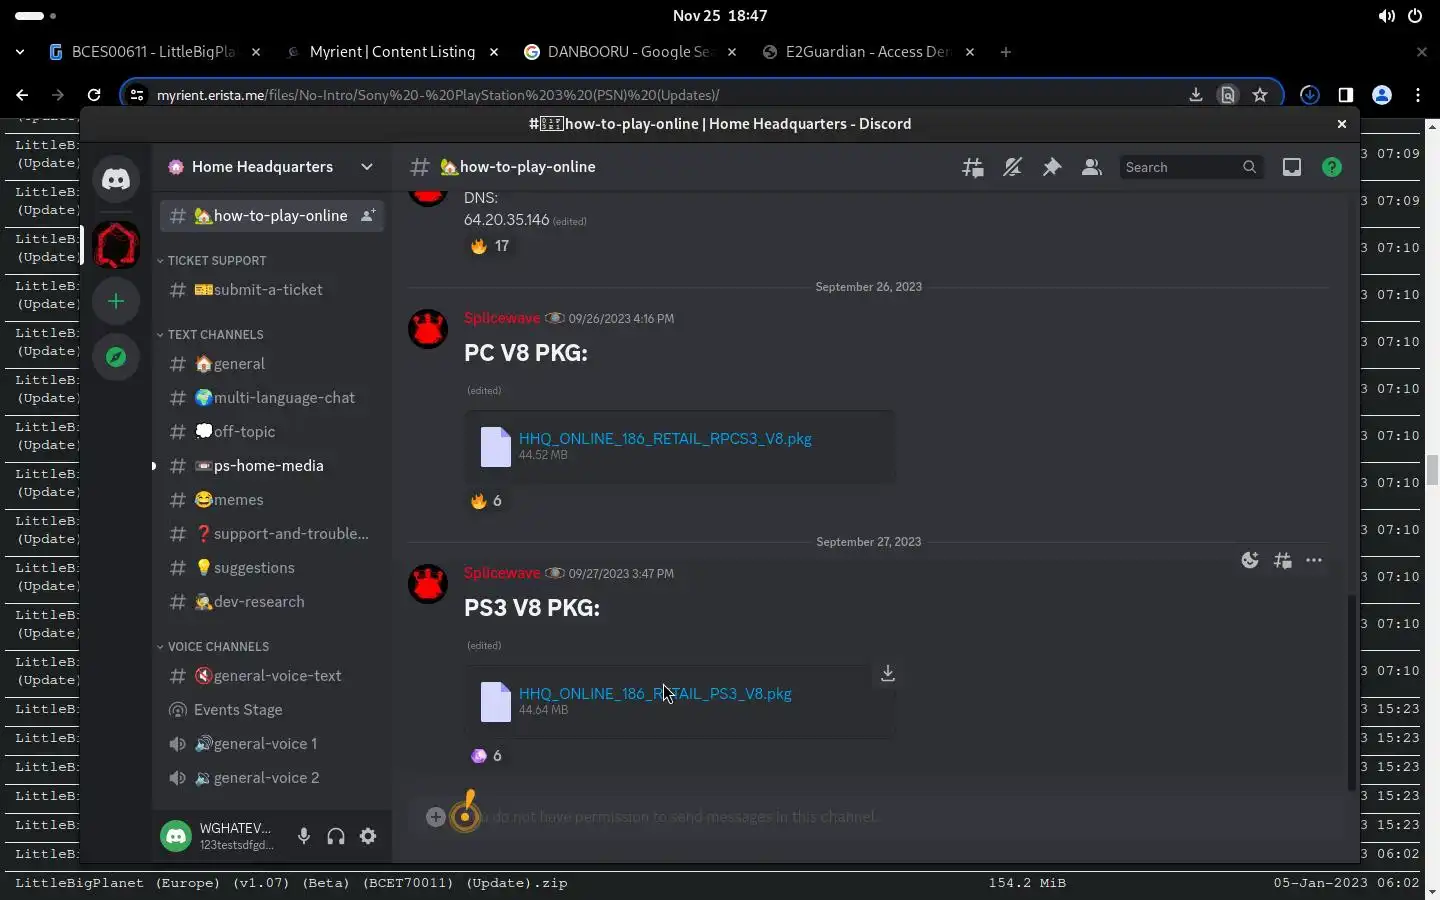
Task: Open Discord help question mark icon
Action: tap(1332, 168)
